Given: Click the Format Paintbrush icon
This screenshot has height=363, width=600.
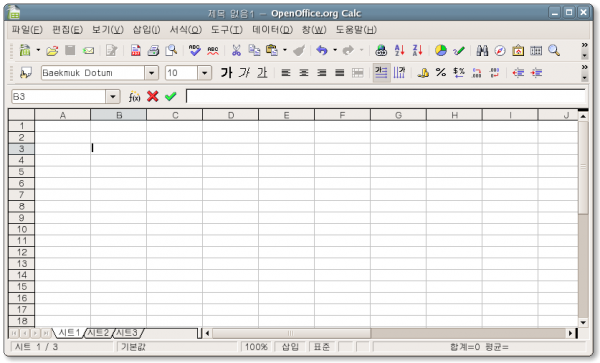Looking at the screenshot, I should coord(299,50).
